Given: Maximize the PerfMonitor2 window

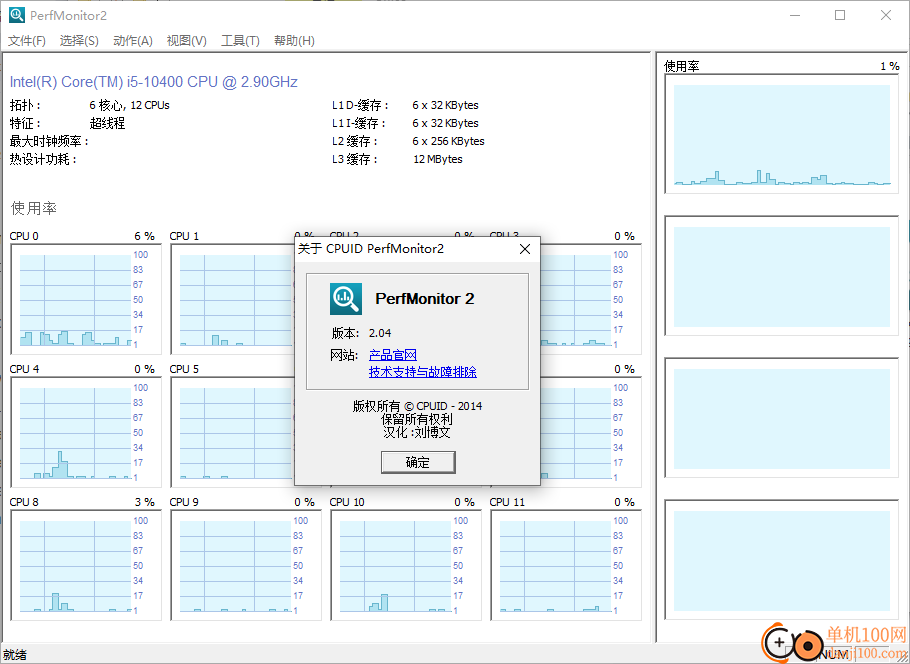Looking at the screenshot, I should [x=840, y=15].
